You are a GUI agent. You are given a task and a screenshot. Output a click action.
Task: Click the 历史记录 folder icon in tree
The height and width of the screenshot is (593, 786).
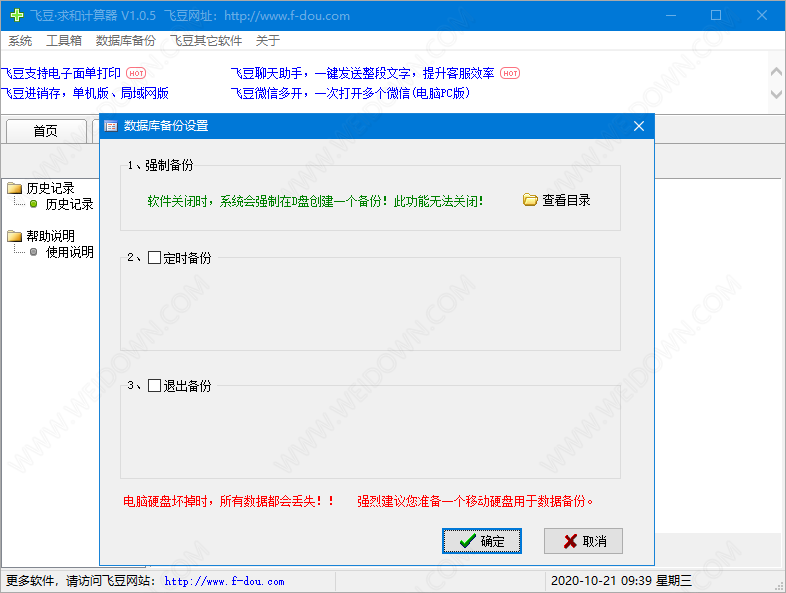pos(14,188)
